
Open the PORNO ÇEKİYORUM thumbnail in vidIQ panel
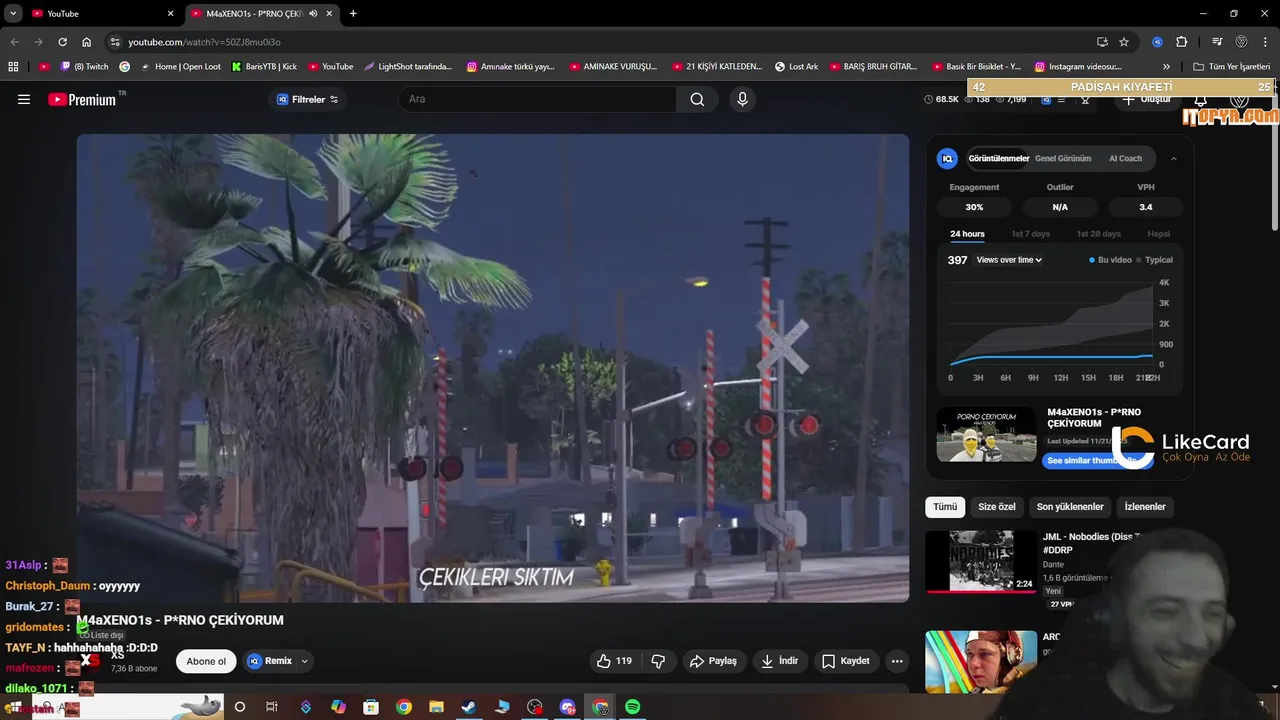(986, 434)
